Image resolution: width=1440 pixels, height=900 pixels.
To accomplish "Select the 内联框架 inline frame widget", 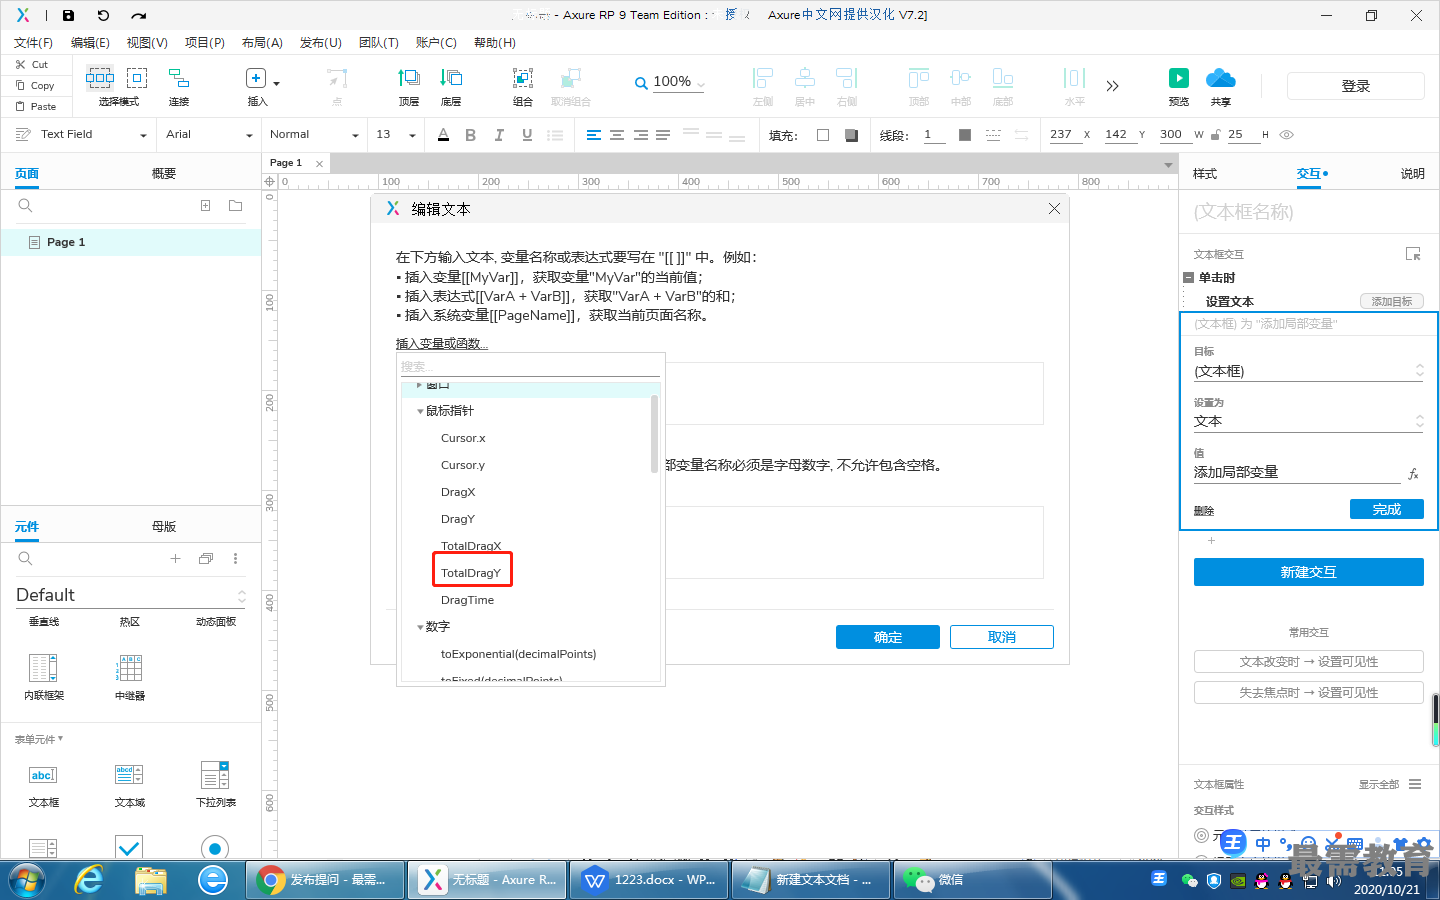I will 43,676.
